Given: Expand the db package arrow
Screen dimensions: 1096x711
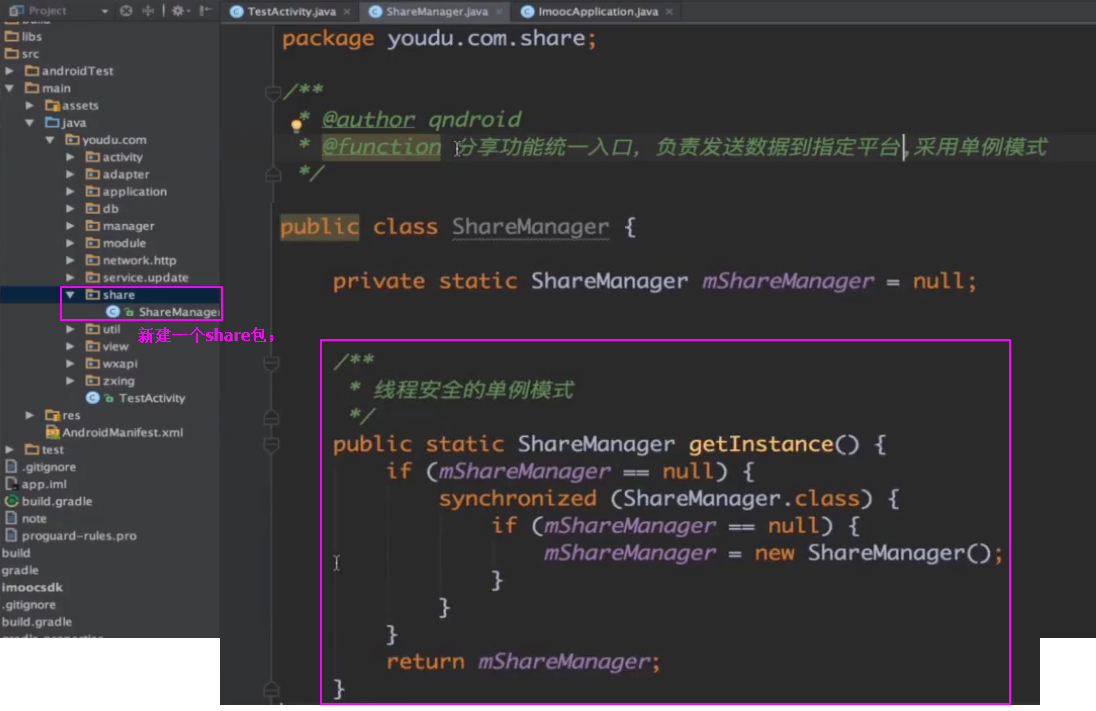Looking at the screenshot, I should 70,208.
